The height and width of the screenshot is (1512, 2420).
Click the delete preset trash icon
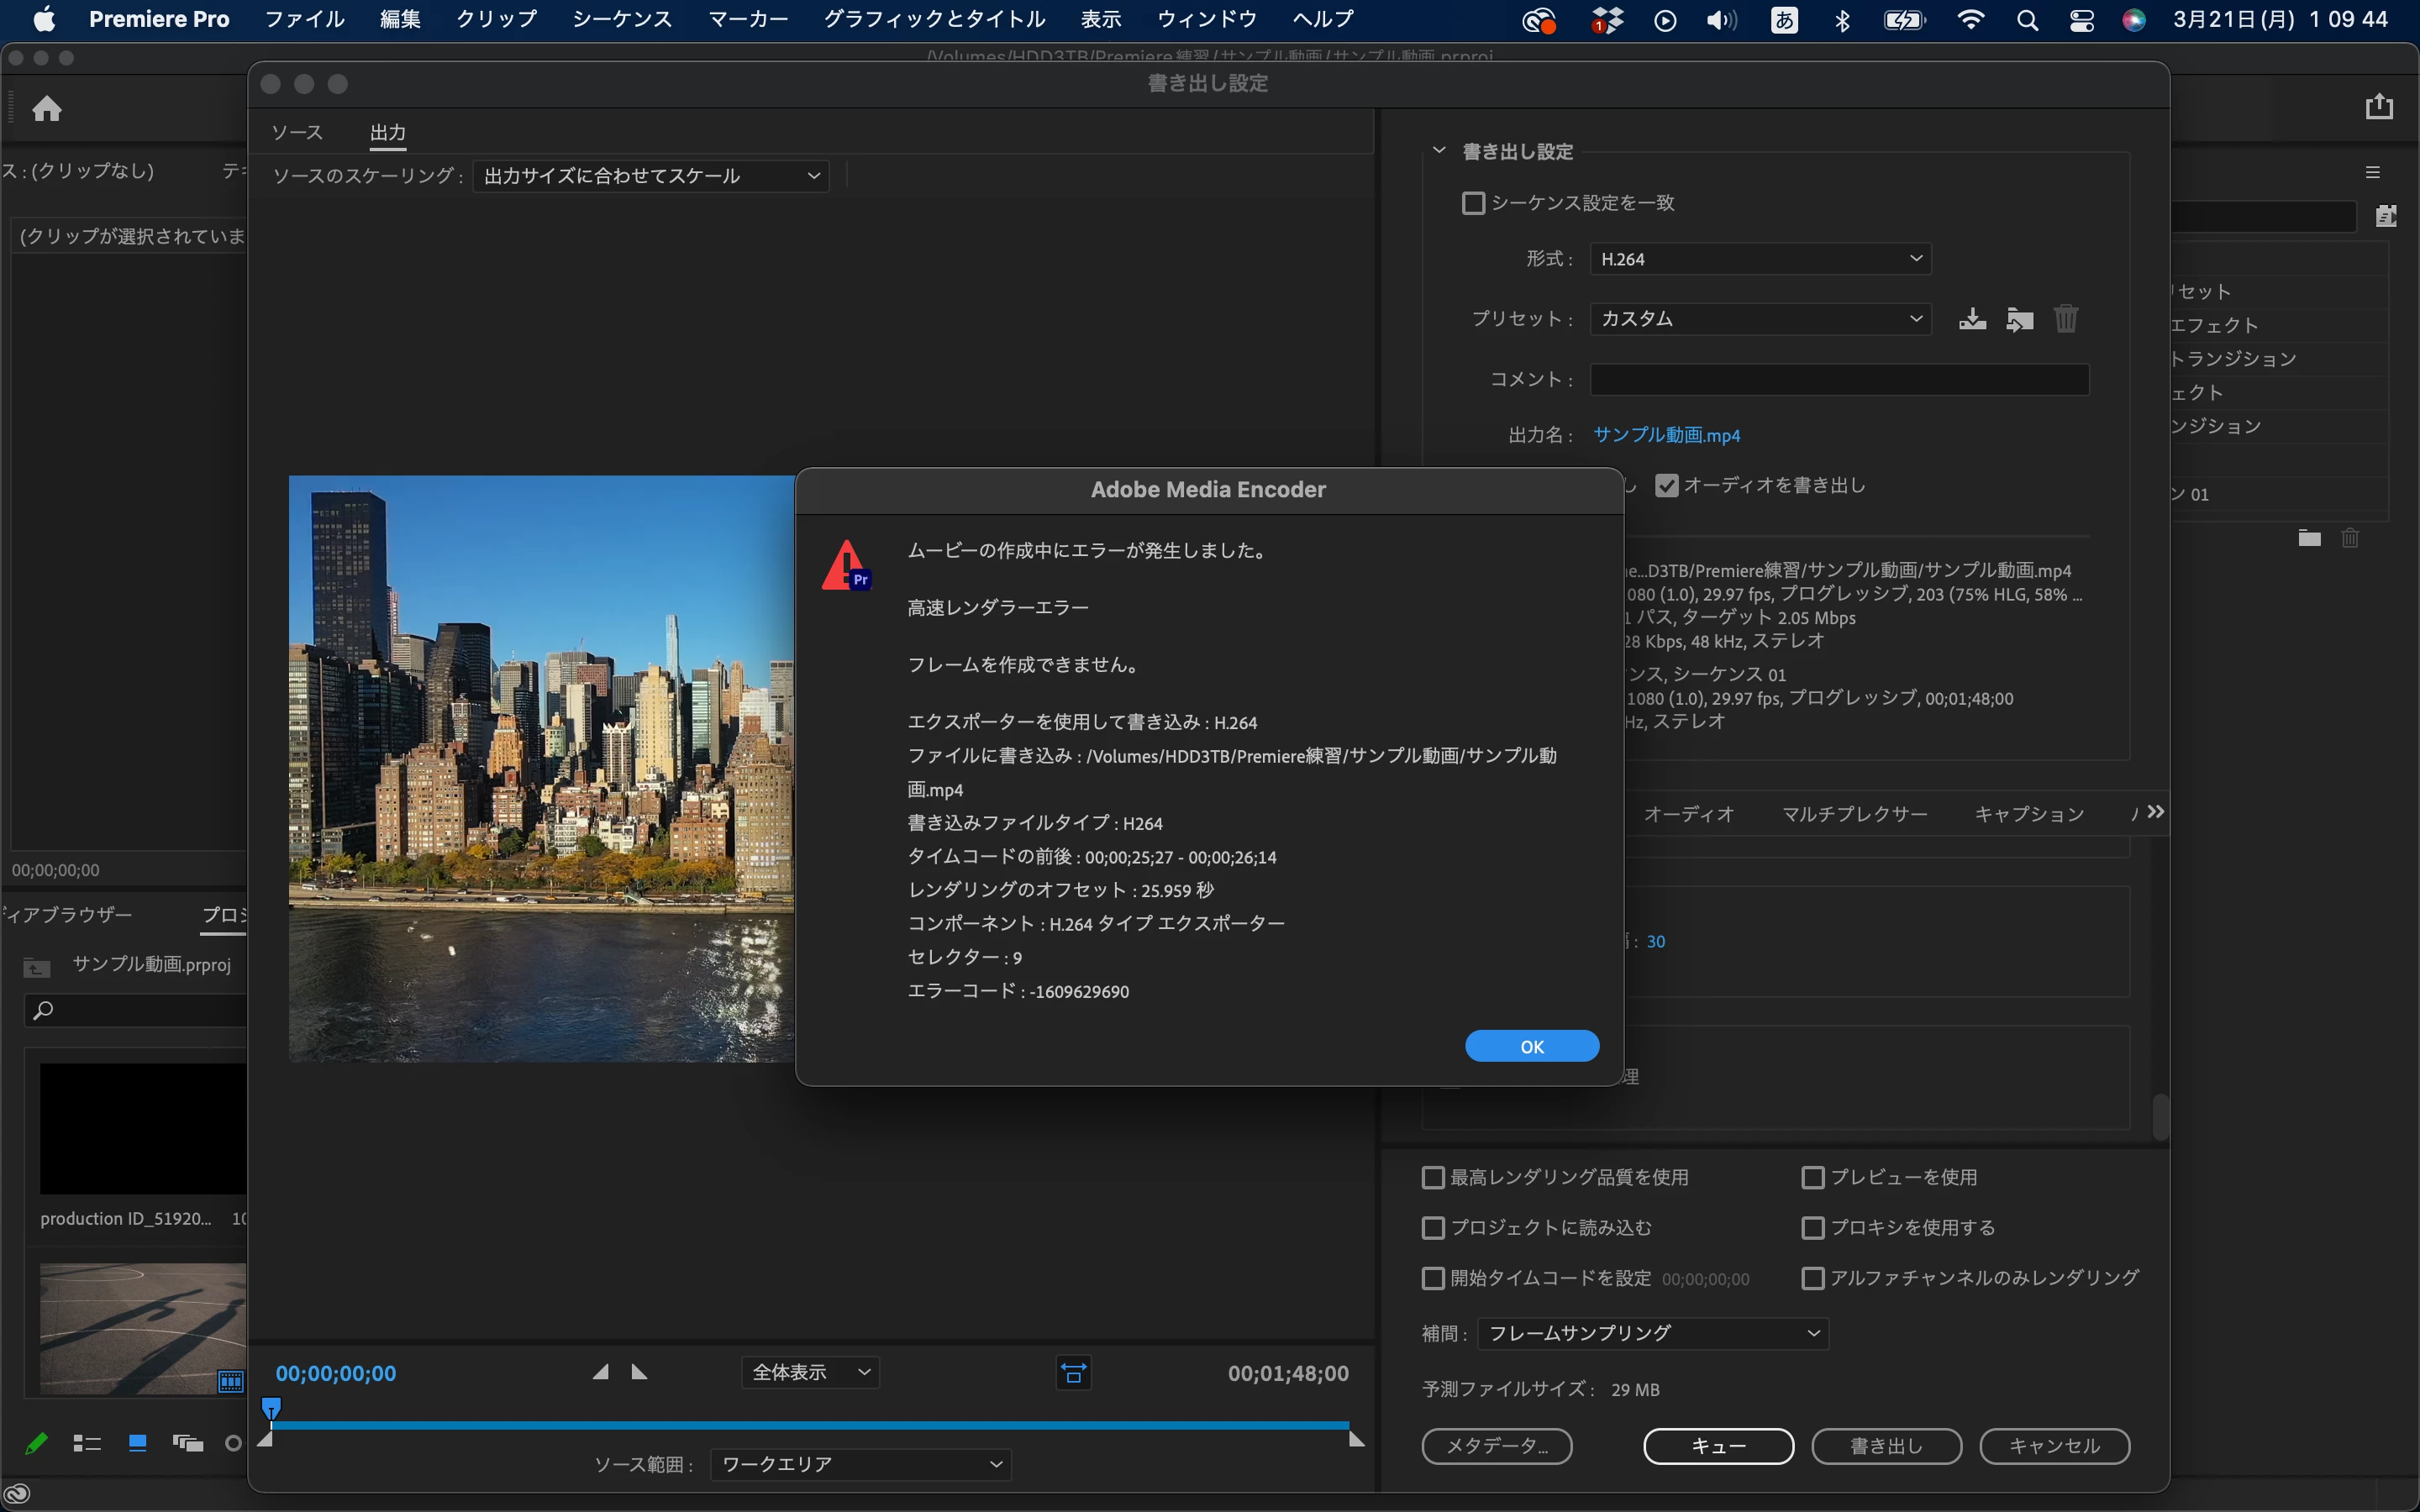pos(2066,319)
